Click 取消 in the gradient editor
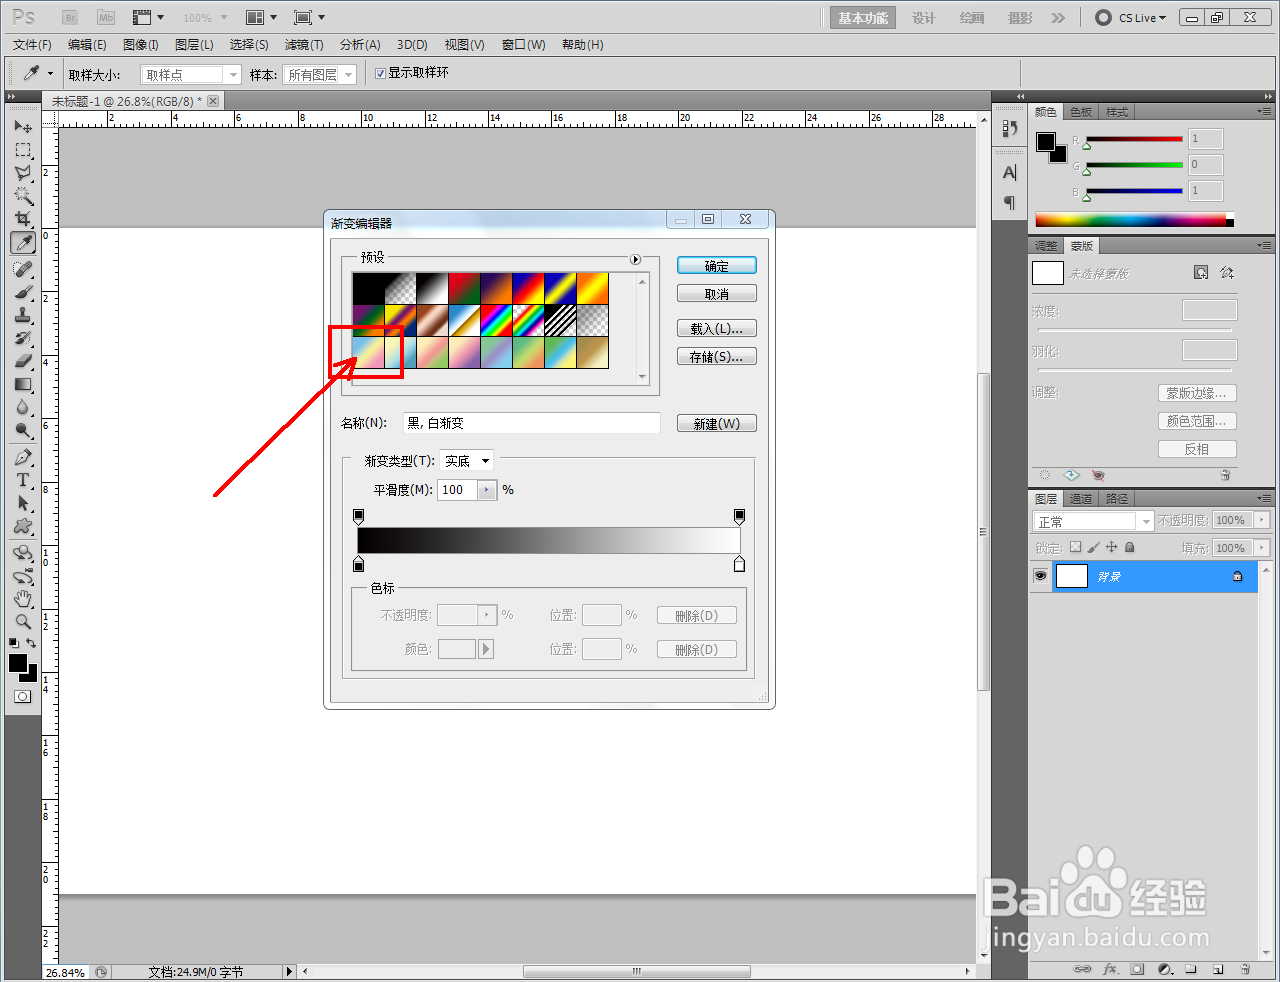 pos(717,294)
